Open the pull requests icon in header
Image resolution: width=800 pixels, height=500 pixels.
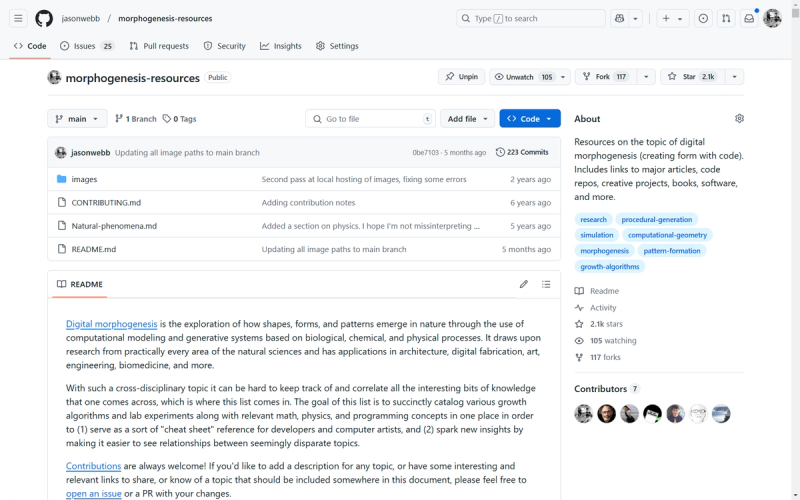click(726, 18)
